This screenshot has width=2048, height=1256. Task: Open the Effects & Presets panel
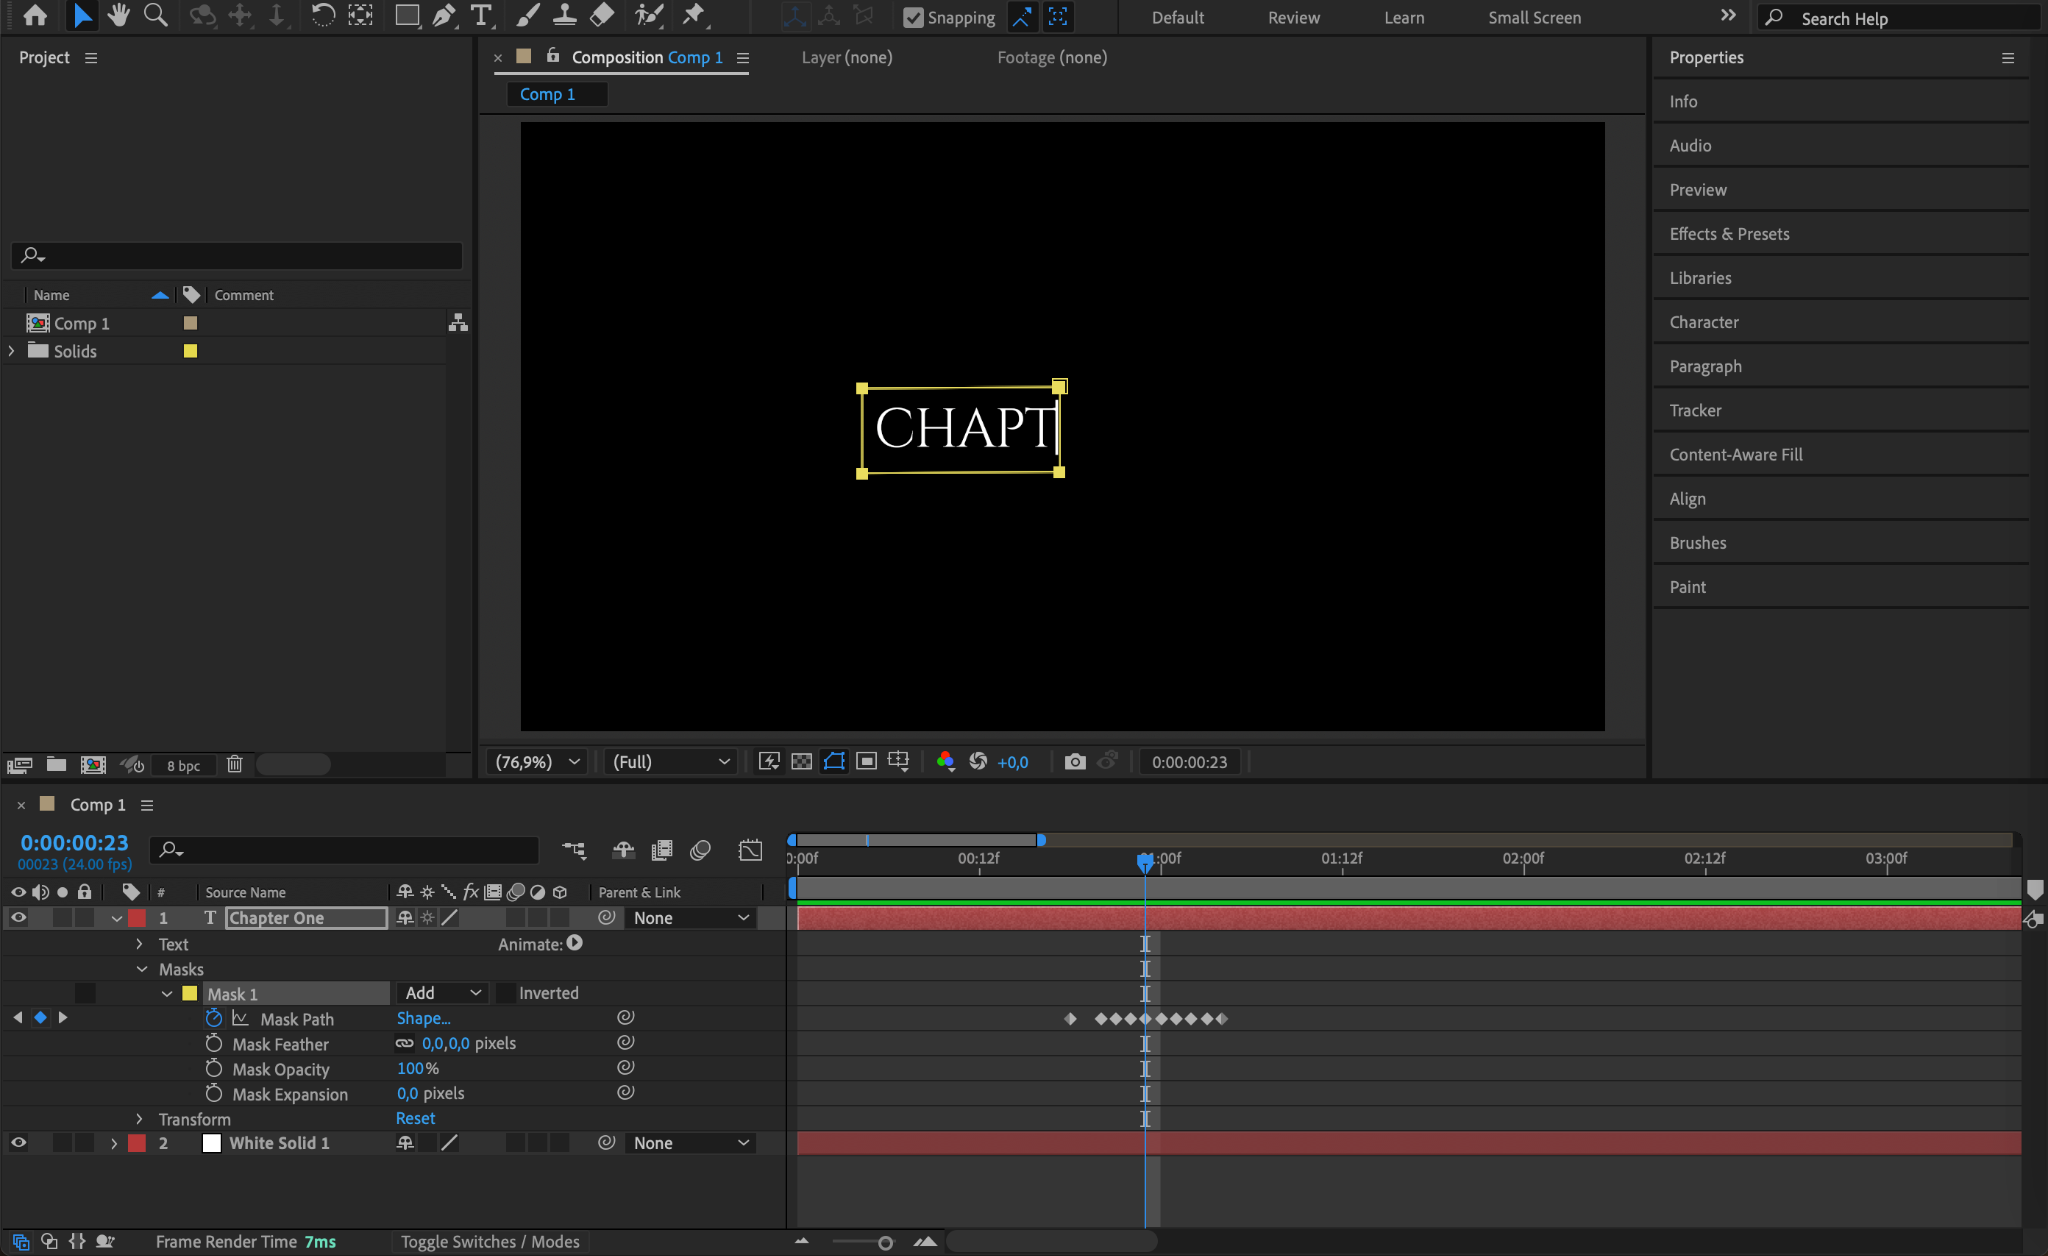coord(1729,234)
